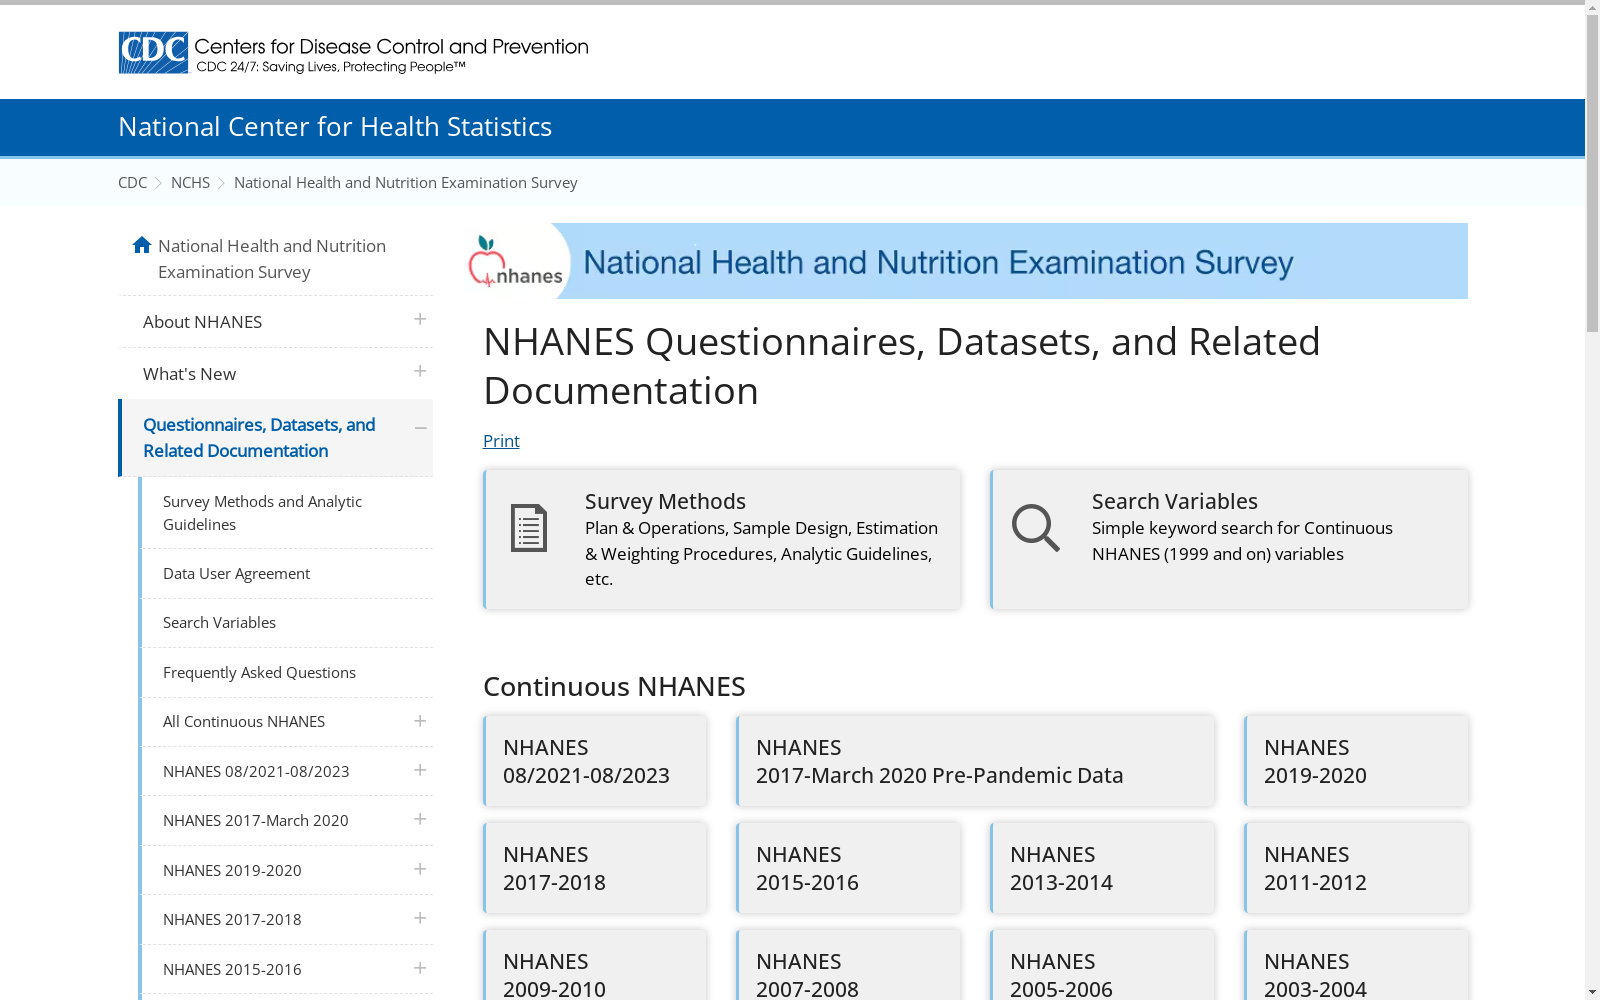This screenshot has height=1000, width=1600.
Task: Open the Survey Methods card
Action: [722, 539]
